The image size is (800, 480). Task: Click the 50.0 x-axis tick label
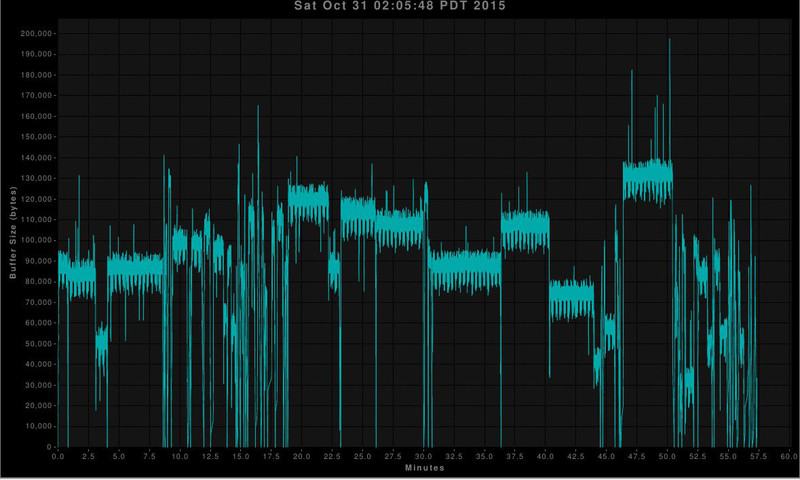pyautogui.click(x=667, y=456)
